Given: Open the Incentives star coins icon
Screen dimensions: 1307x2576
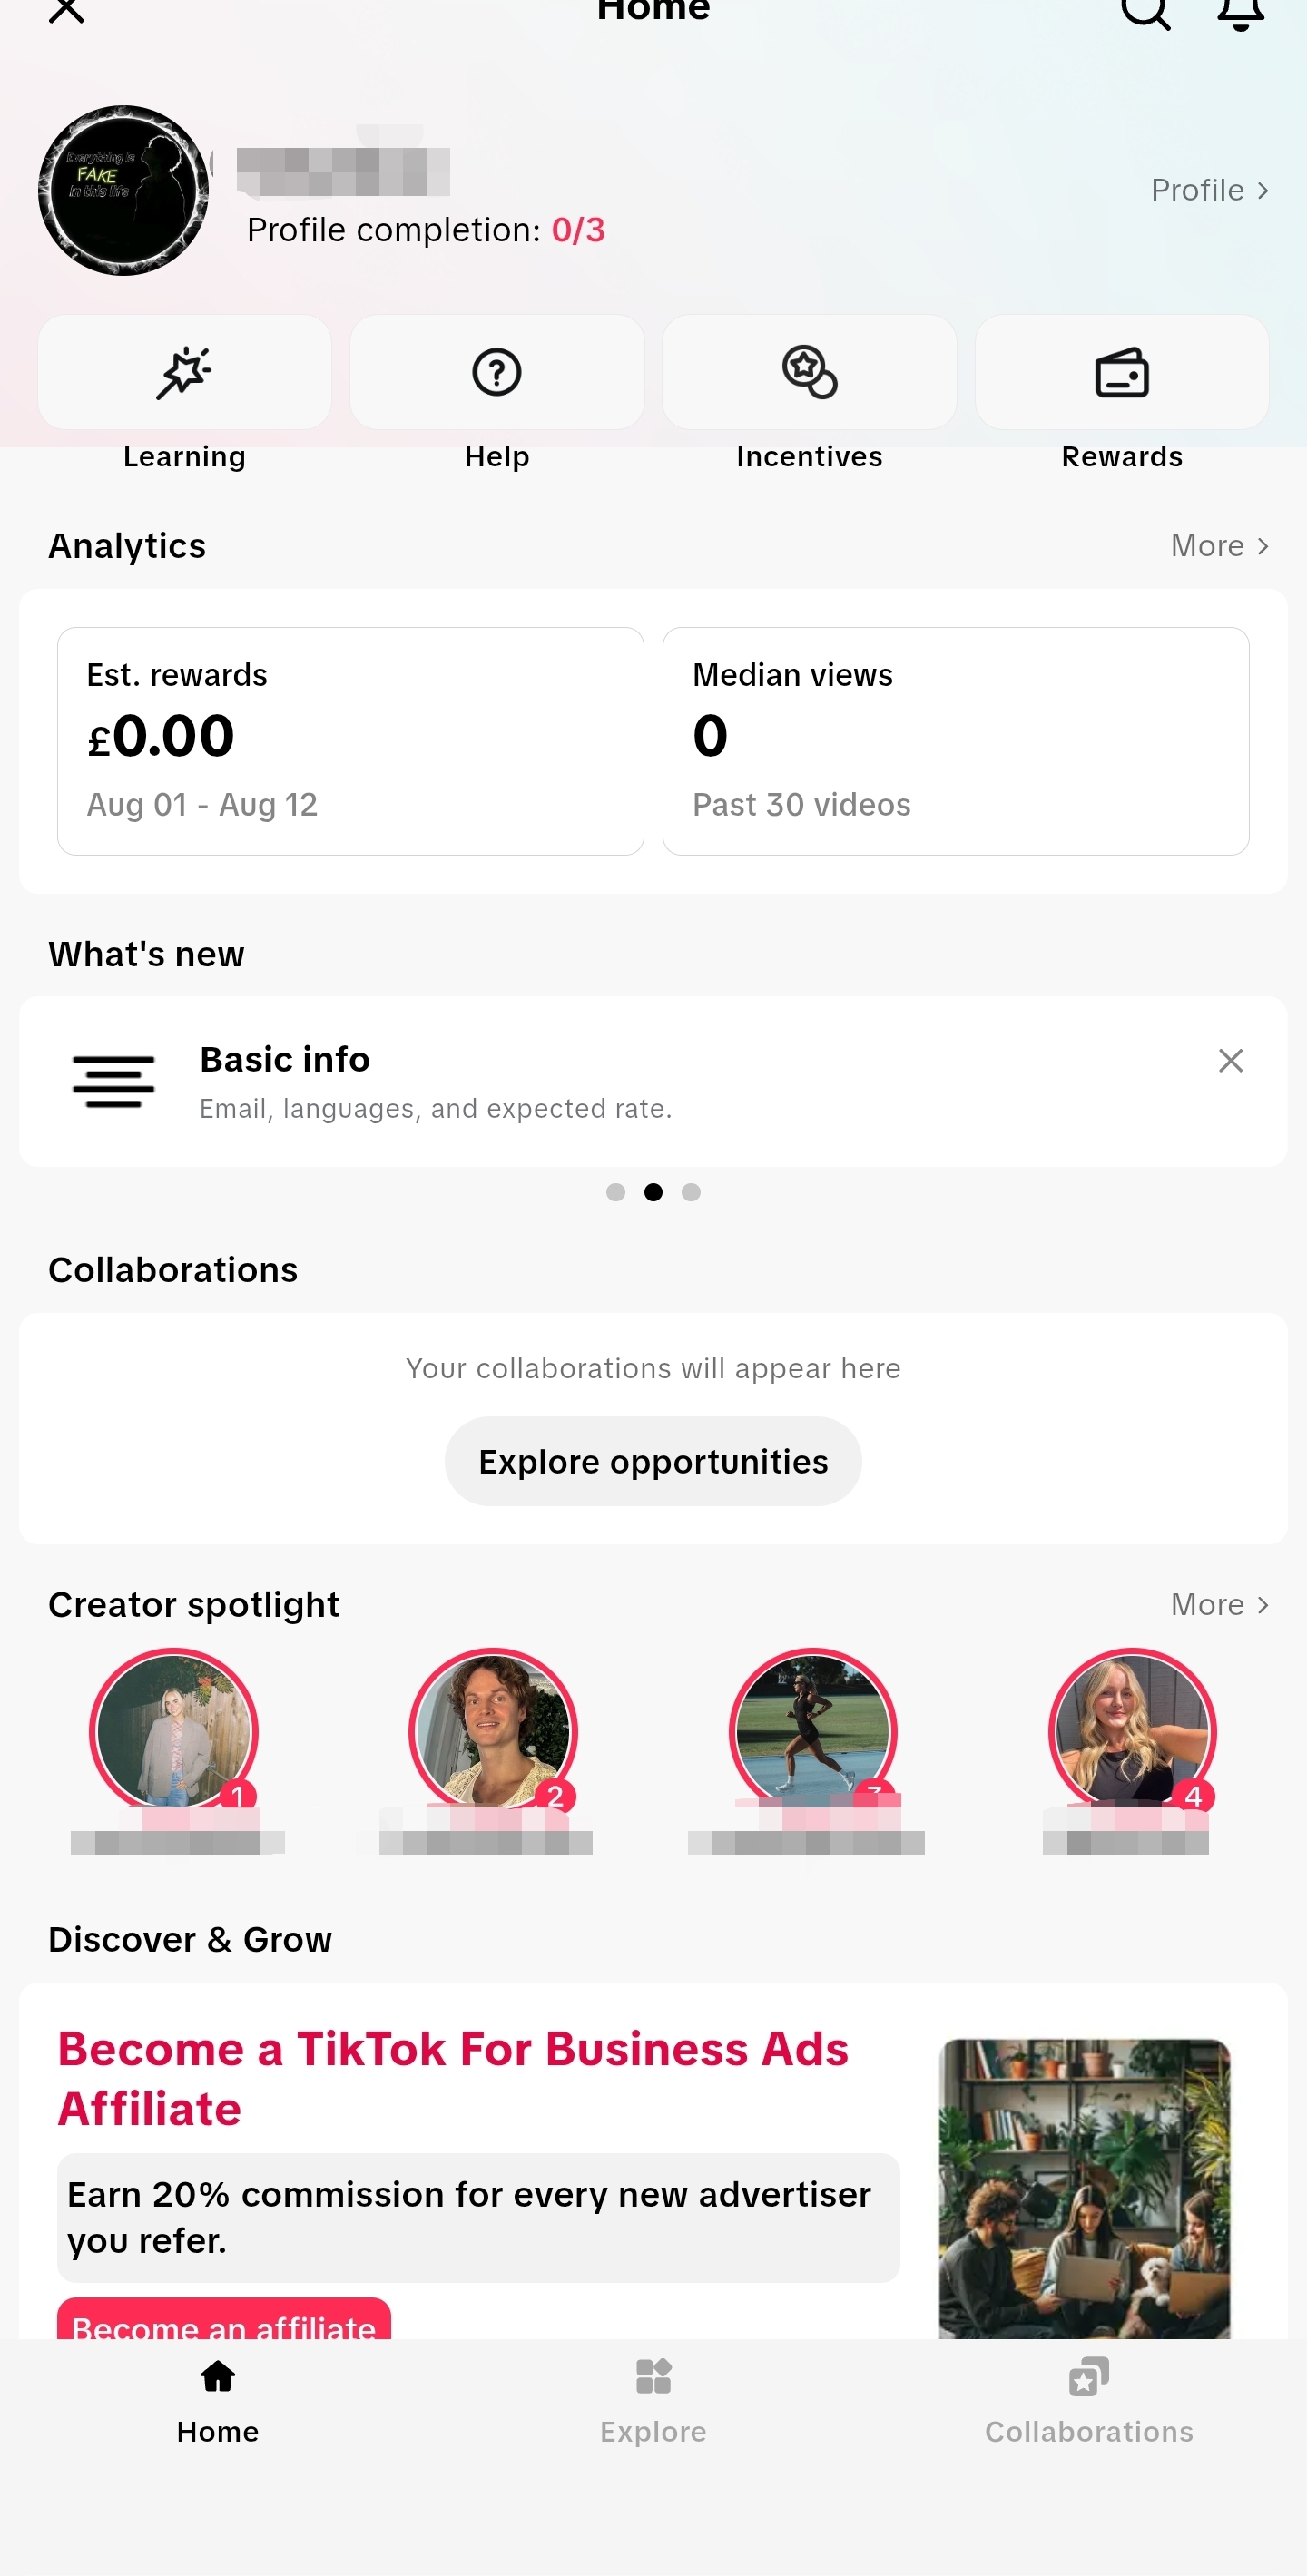Looking at the screenshot, I should click(809, 373).
